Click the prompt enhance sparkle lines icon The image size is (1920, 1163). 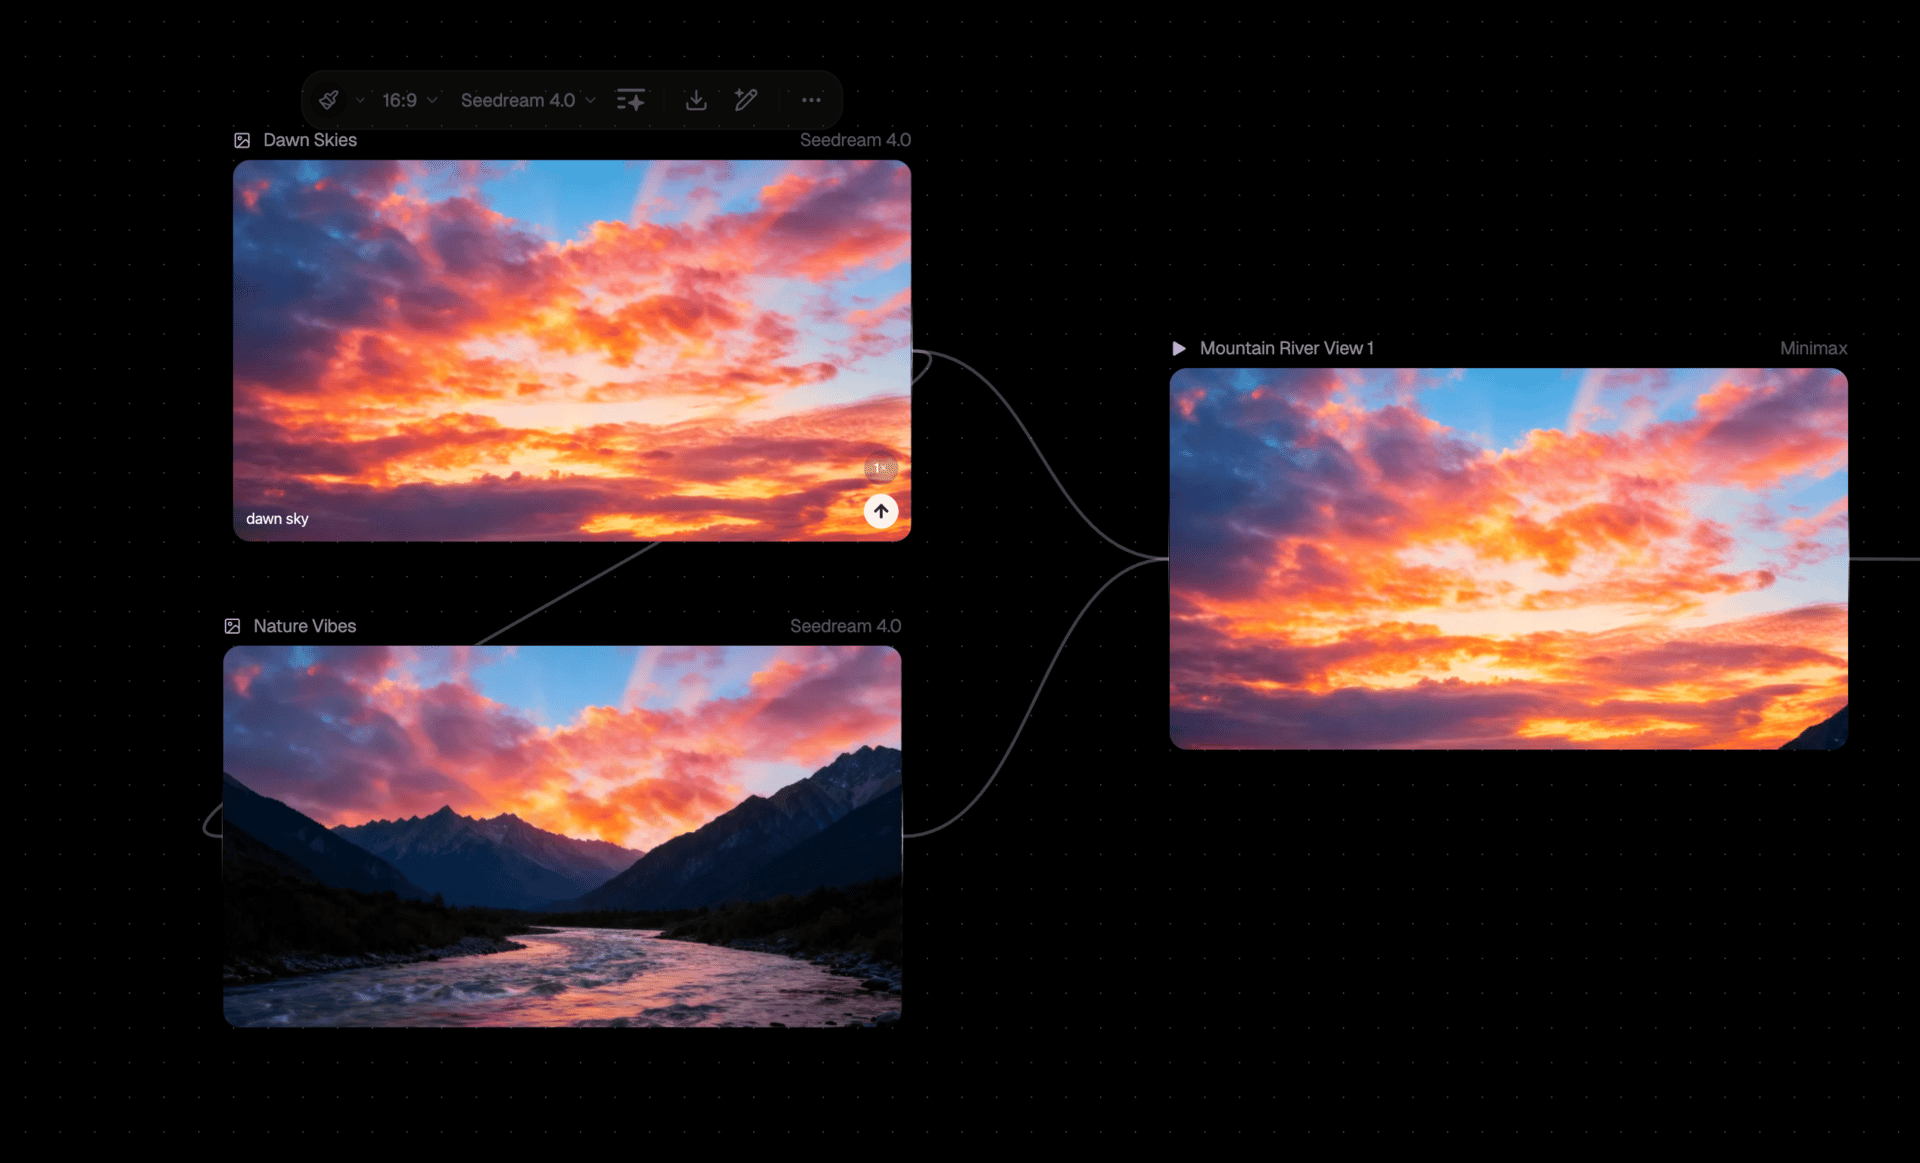(631, 100)
